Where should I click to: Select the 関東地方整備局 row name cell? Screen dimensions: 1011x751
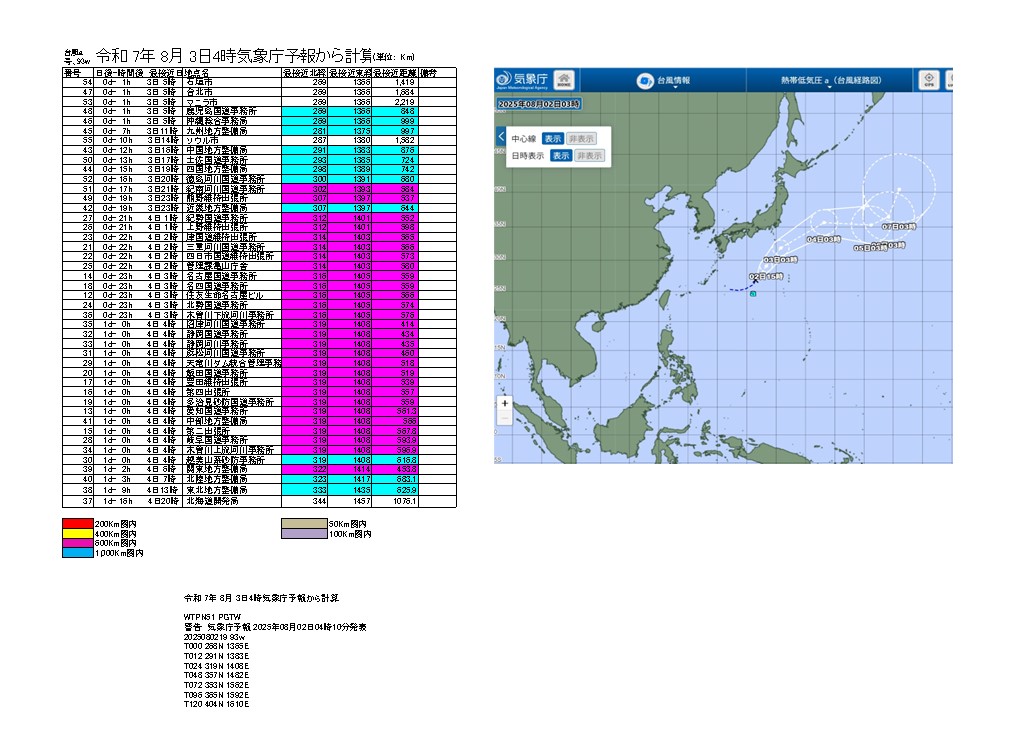[x=232, y=469]
